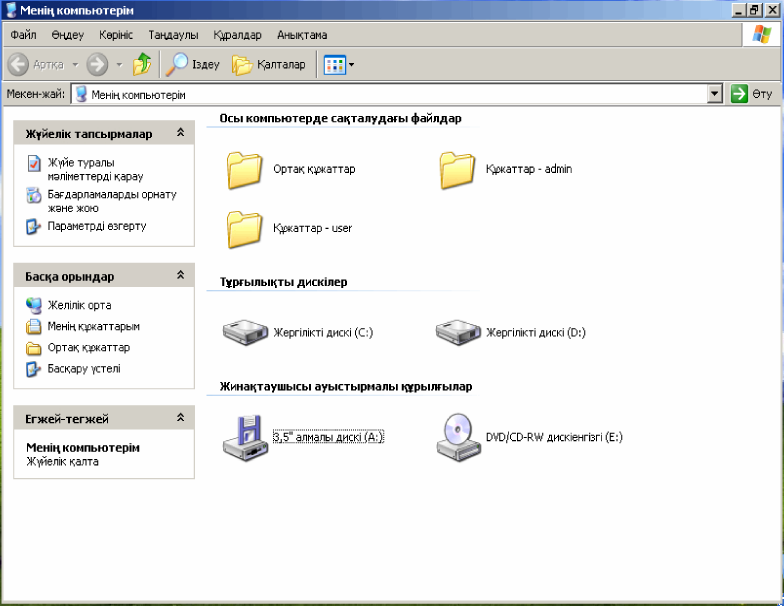Click Бағдарламаларды орнату және жою link
Image resolution: width=784 pixels, height=606 pixels.
(x=112, y=201)
